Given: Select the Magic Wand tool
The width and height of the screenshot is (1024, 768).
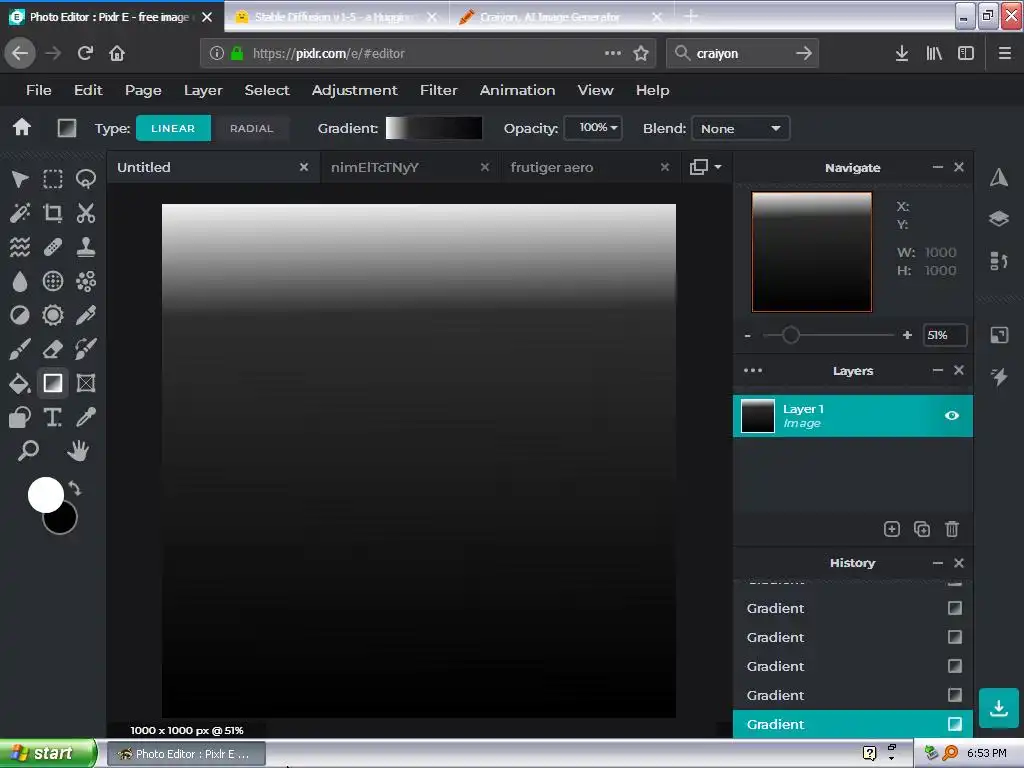Looking at the screenshot, I should pos(20,213).
